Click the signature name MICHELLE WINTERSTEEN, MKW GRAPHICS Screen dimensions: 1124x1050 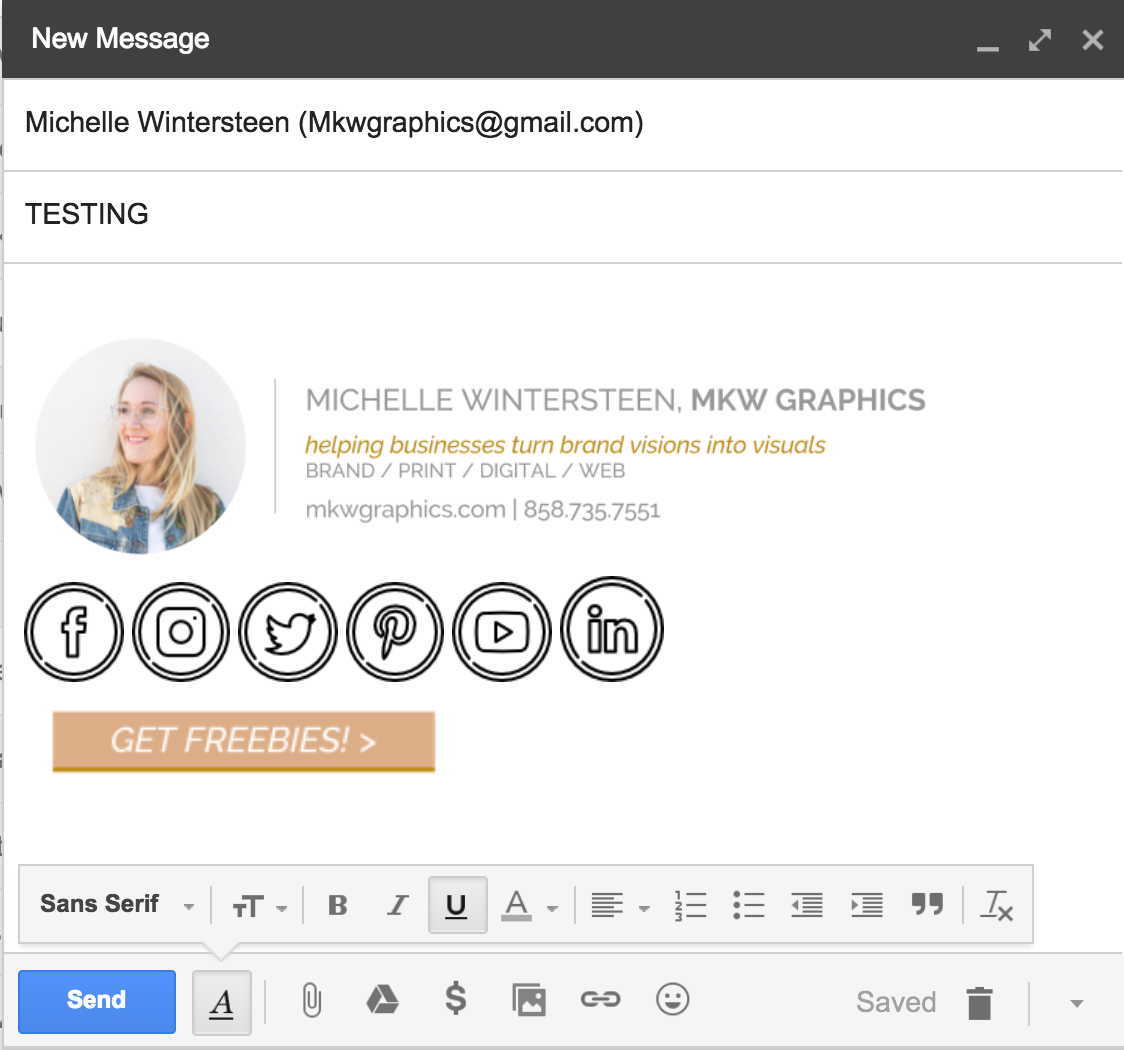(x=616, y=400)
